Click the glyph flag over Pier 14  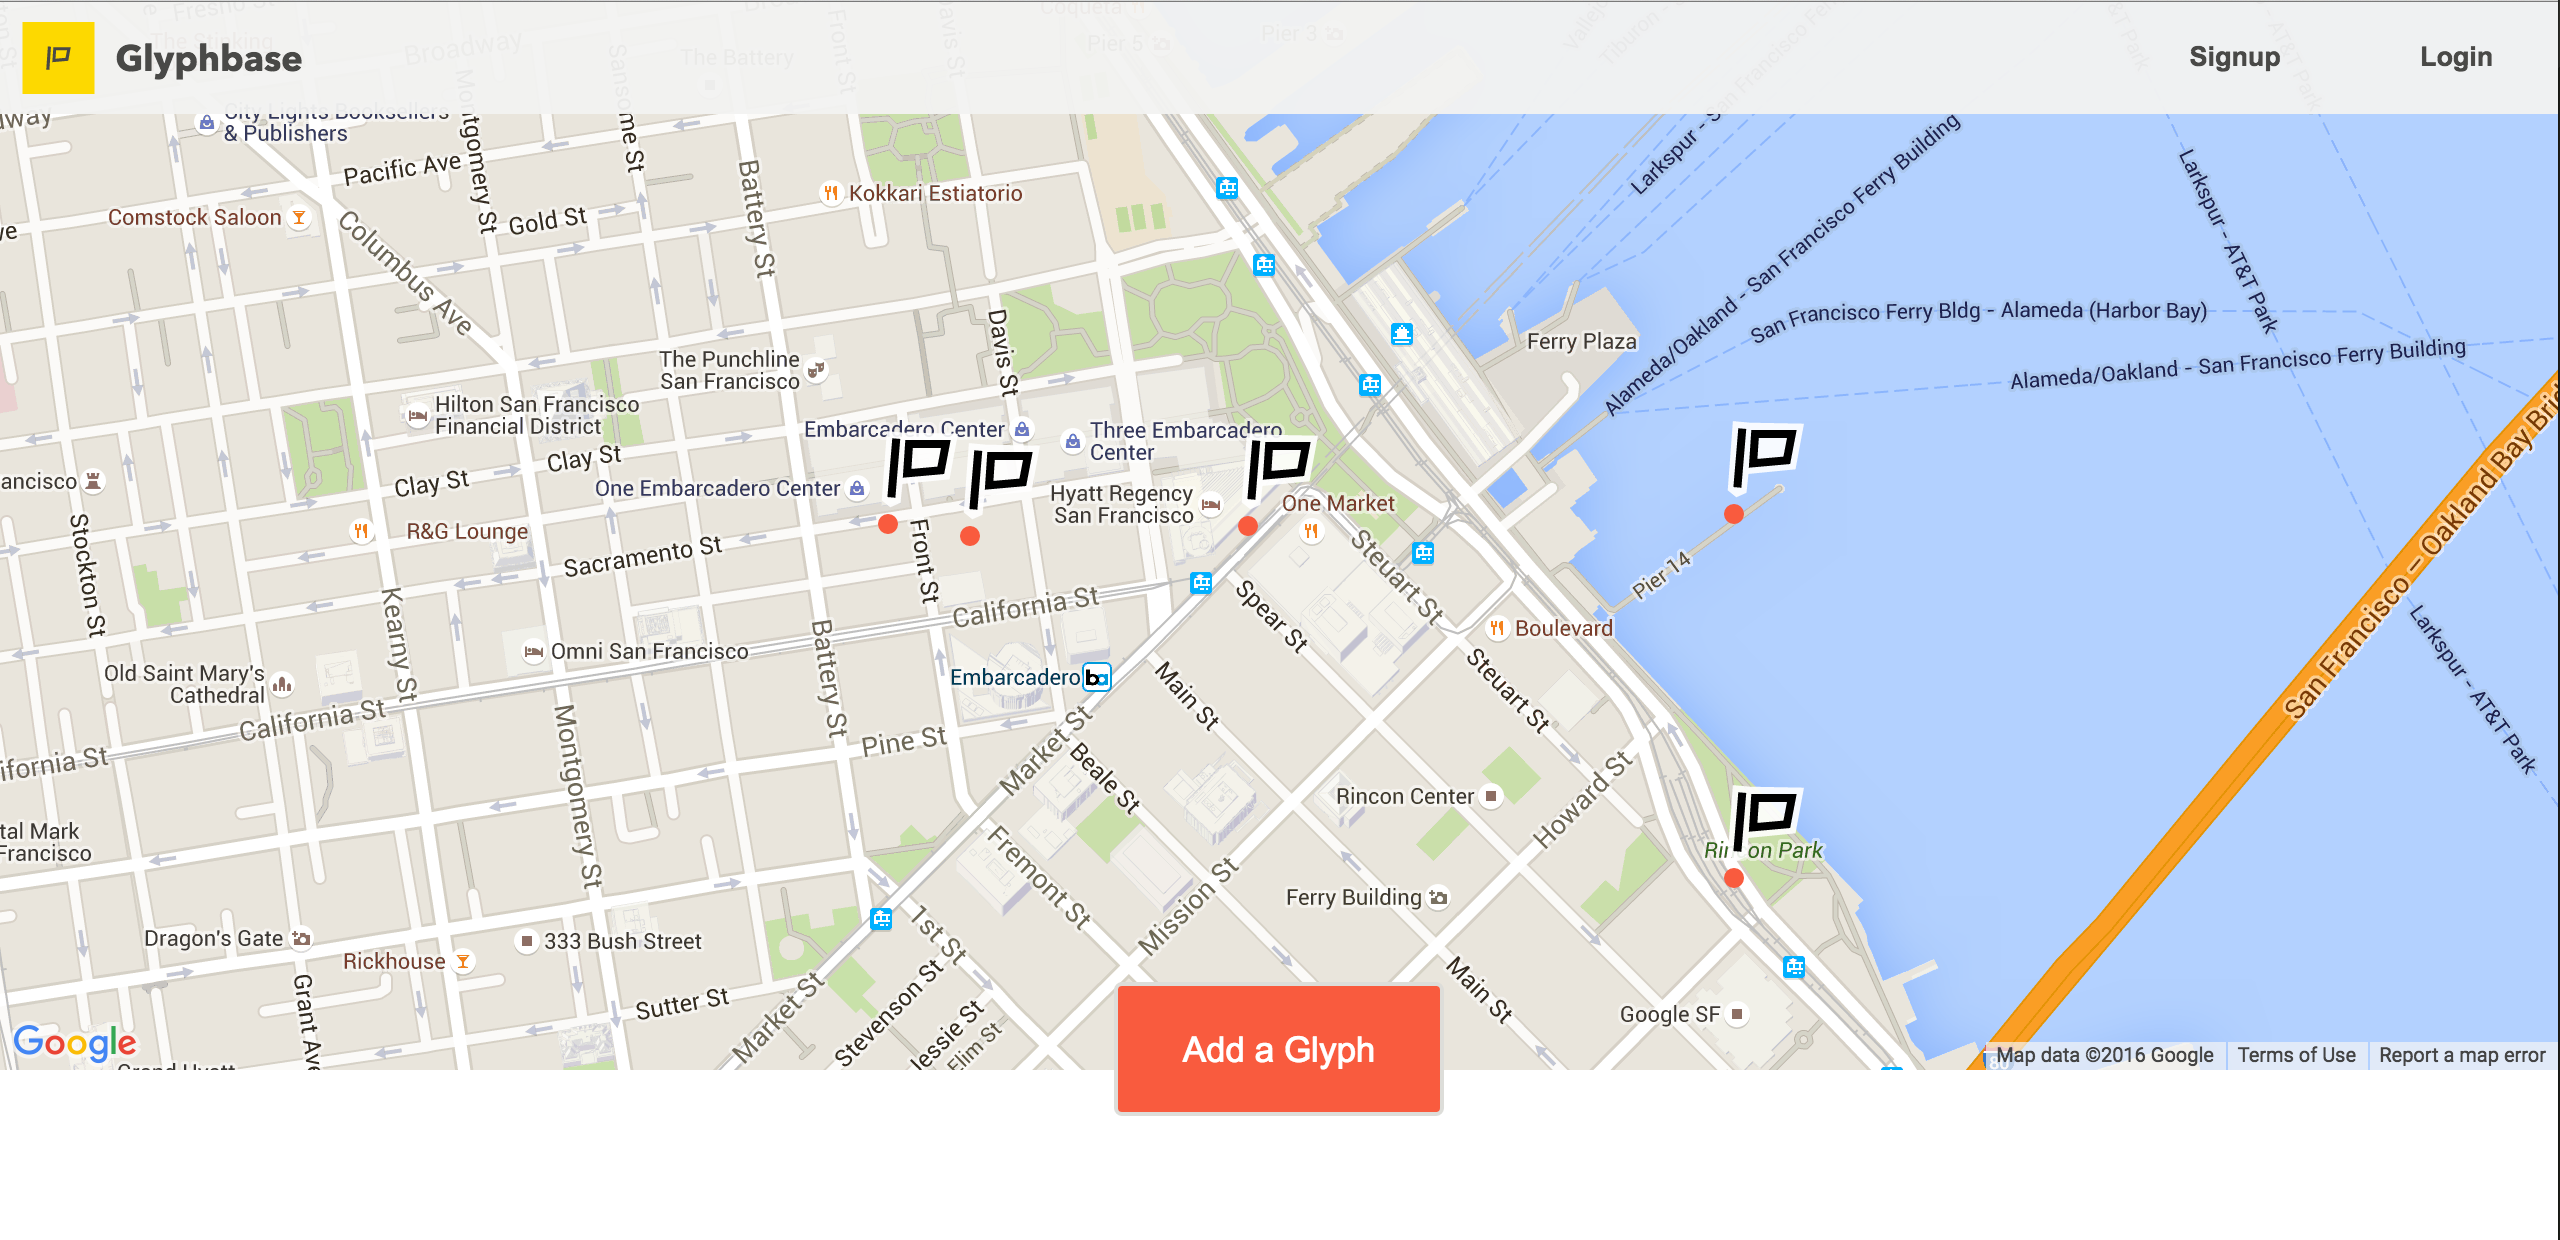tap(1764, 454)
